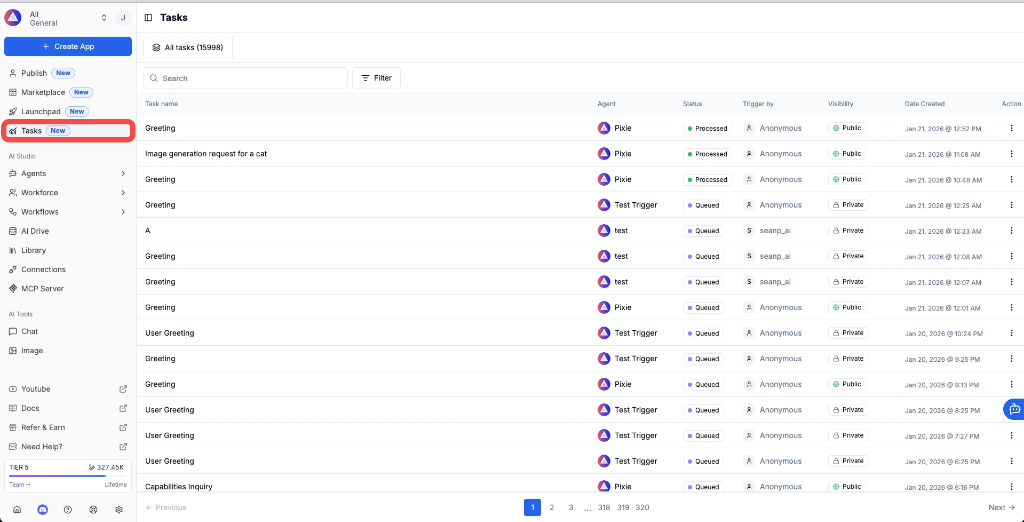The height and width of the screenshot is (522, 1024).
Task: Open action menu for Image generation cat task
Action: point(1011,154)
